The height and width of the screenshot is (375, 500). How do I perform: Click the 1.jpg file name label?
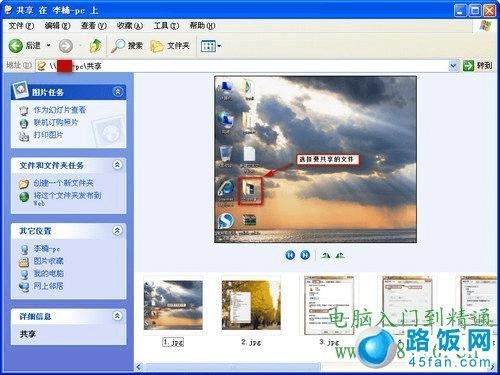[x=173, y=342]
